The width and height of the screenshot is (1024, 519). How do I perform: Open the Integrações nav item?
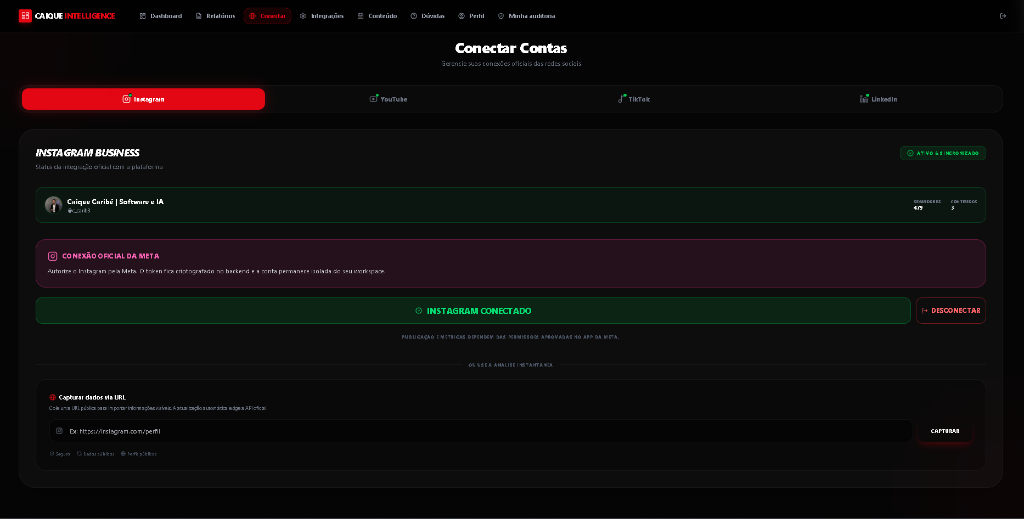click(x=321, y=16)
